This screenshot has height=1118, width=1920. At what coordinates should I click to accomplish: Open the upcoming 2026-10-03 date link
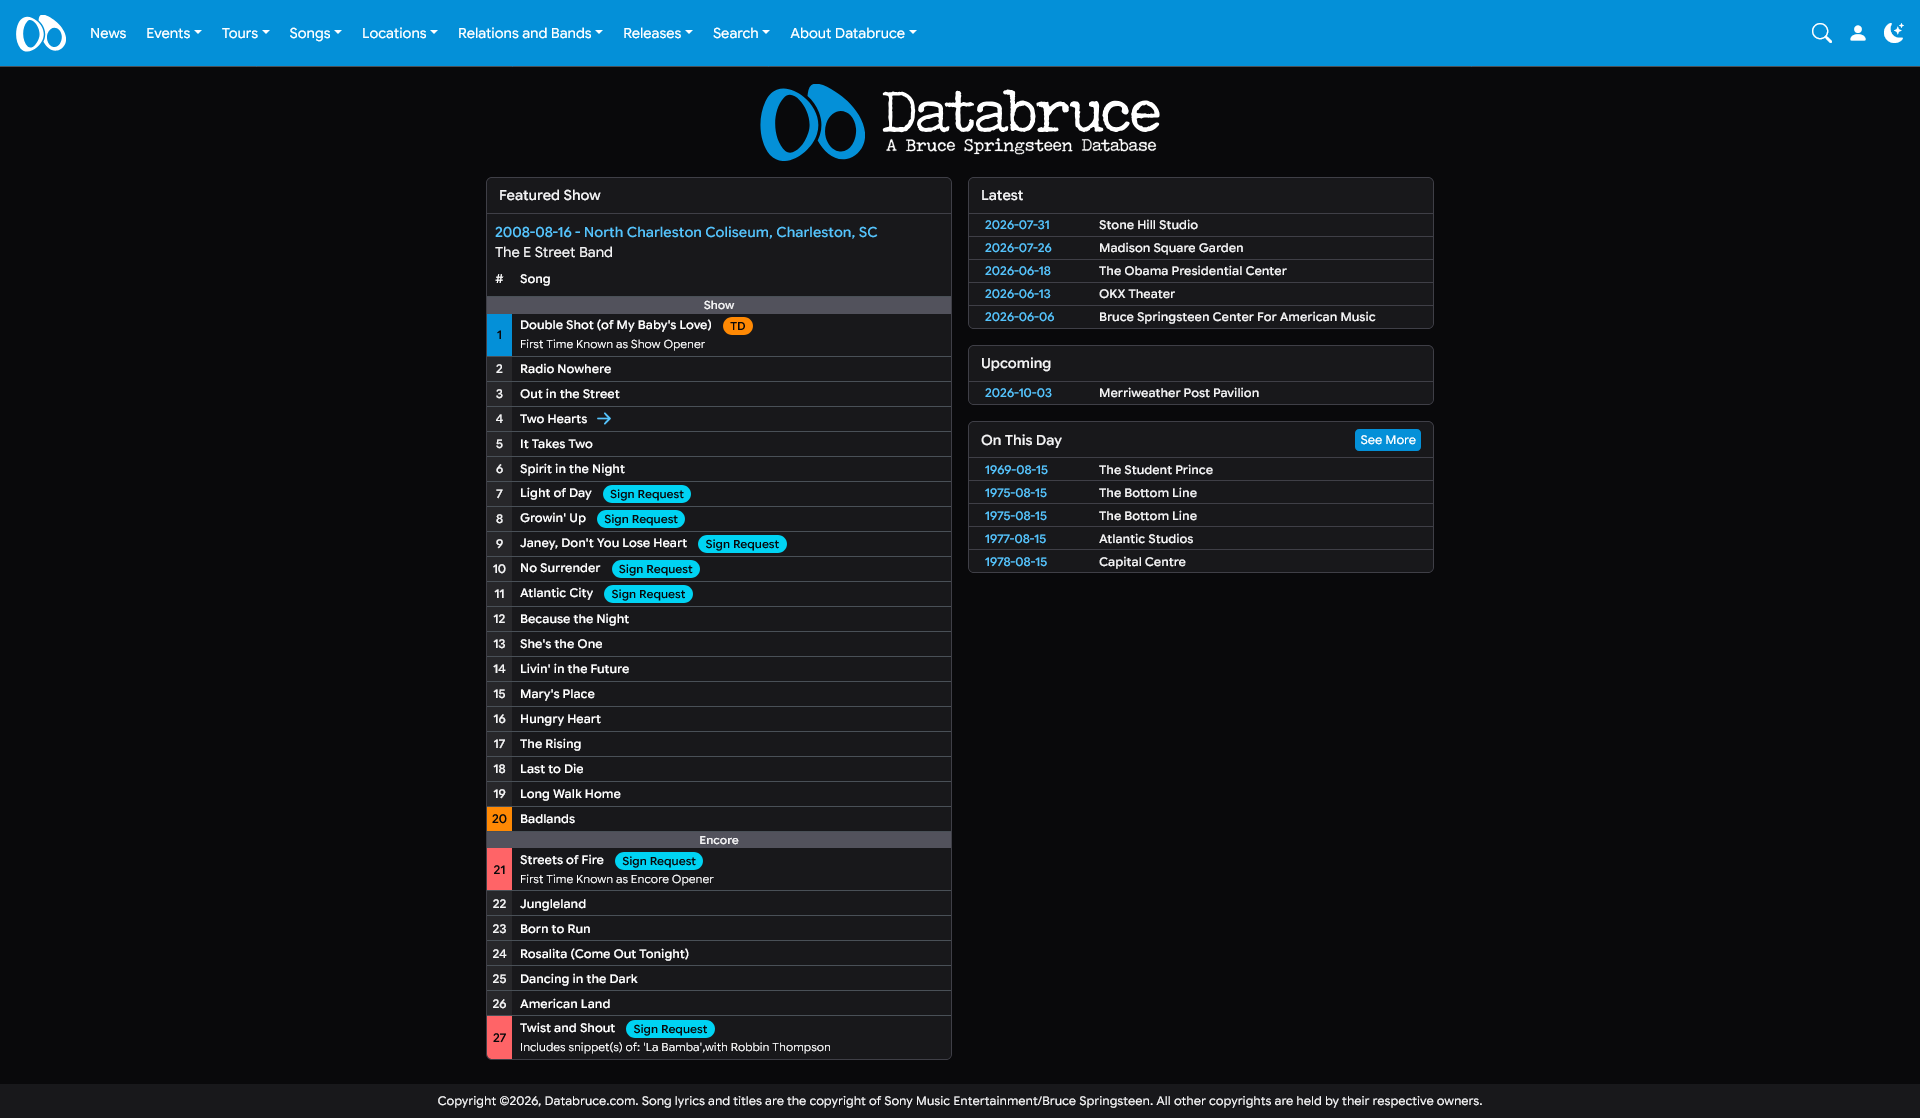pyautogui.click(x=1018, y=393)
